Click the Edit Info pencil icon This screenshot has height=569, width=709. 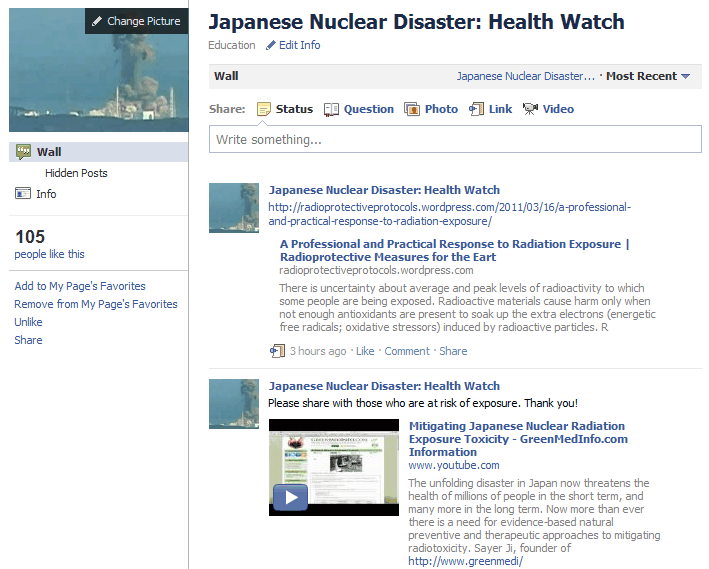pos(270,45)
